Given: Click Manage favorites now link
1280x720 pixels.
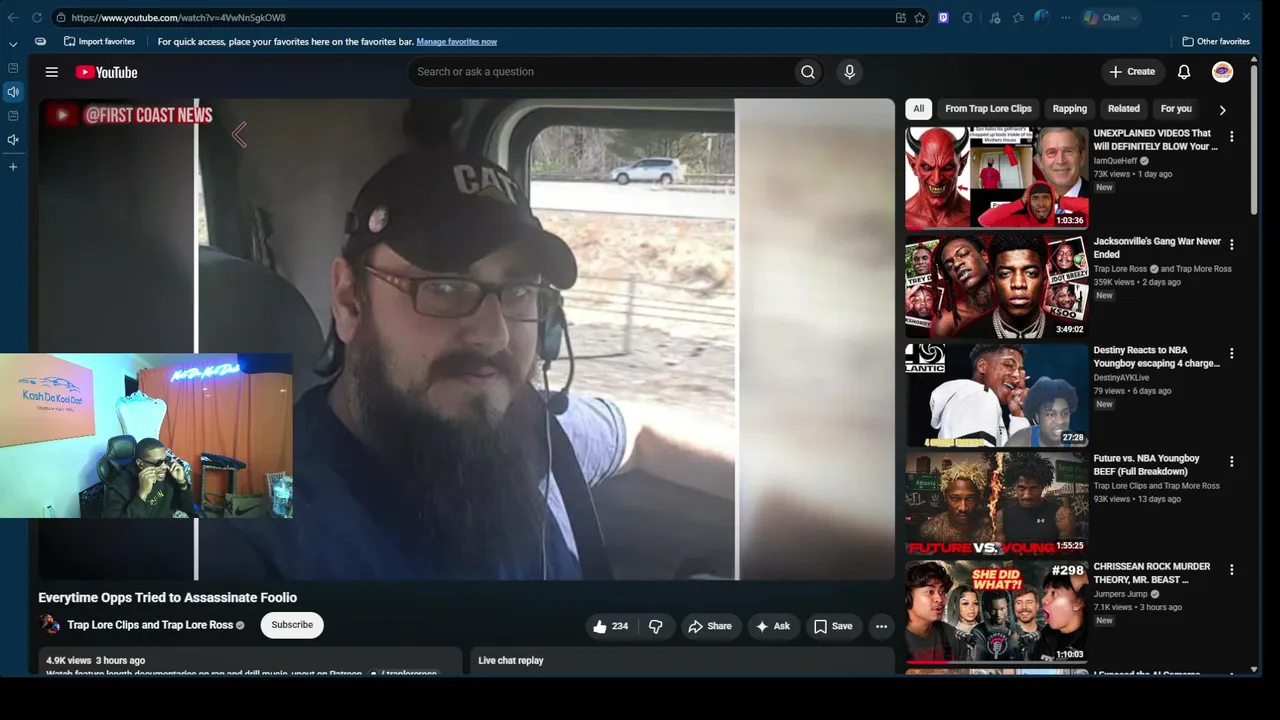Looking at the screenshot, I should (x=456, y=42).
